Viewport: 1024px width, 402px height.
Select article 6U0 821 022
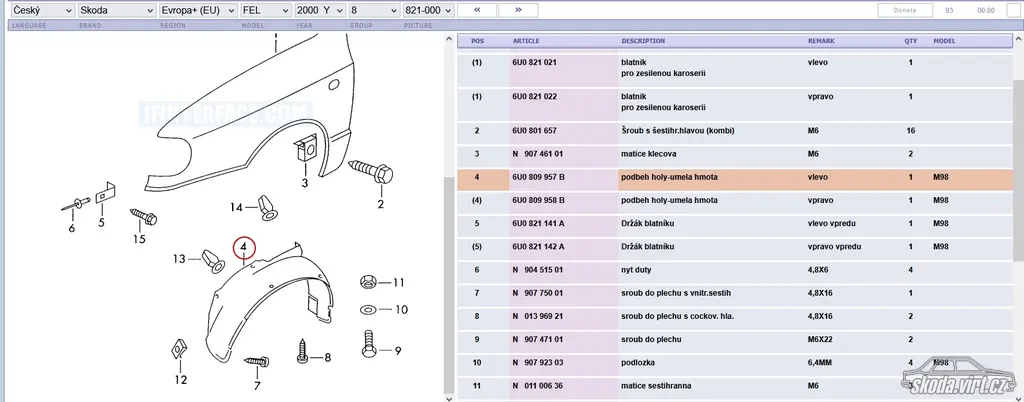coord(534,97)
